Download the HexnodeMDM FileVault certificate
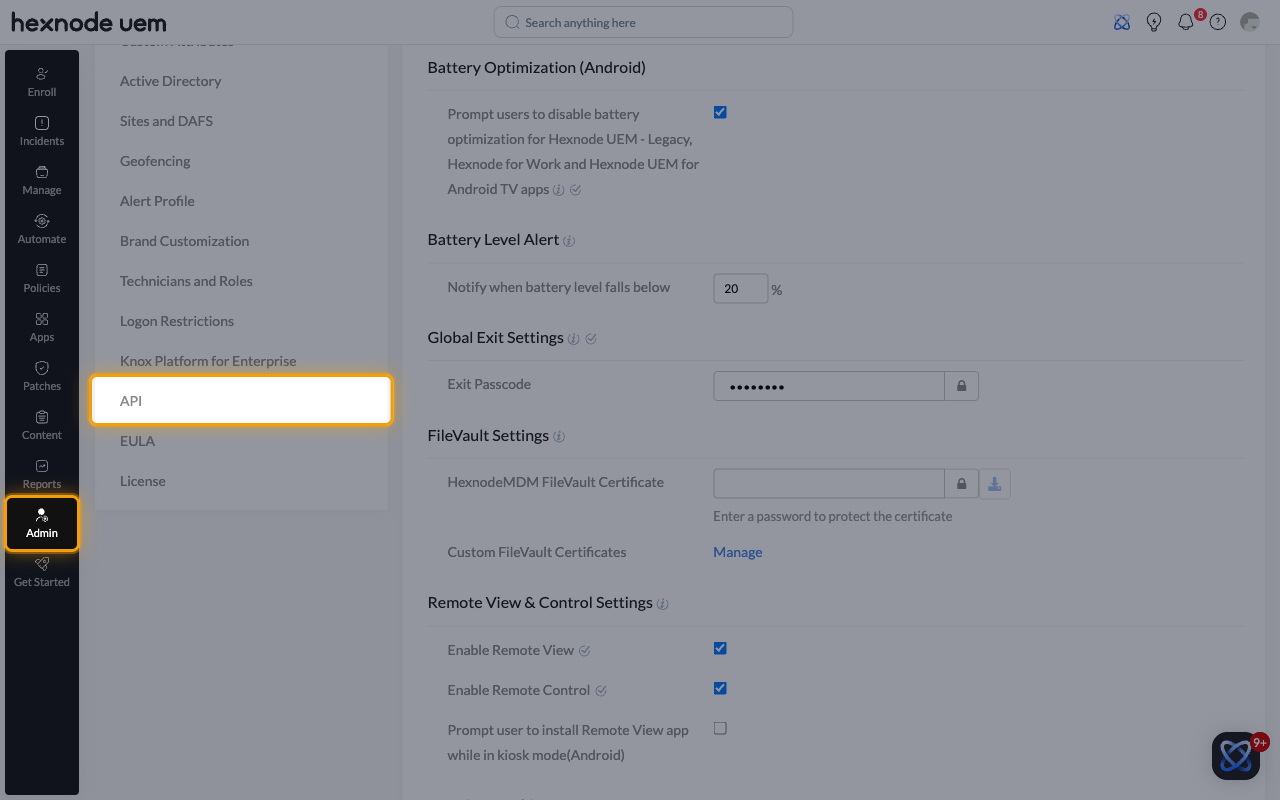 click(995, 484)
